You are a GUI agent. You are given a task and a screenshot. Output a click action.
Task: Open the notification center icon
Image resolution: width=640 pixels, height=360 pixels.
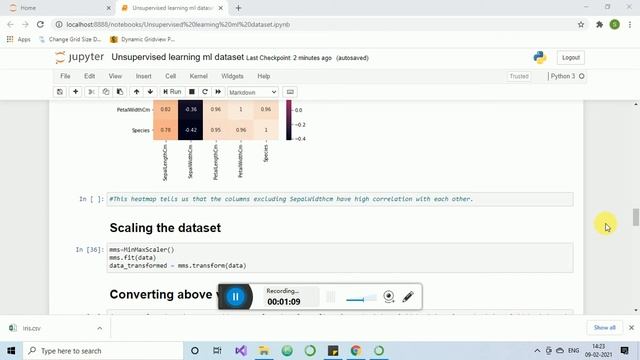624,351
